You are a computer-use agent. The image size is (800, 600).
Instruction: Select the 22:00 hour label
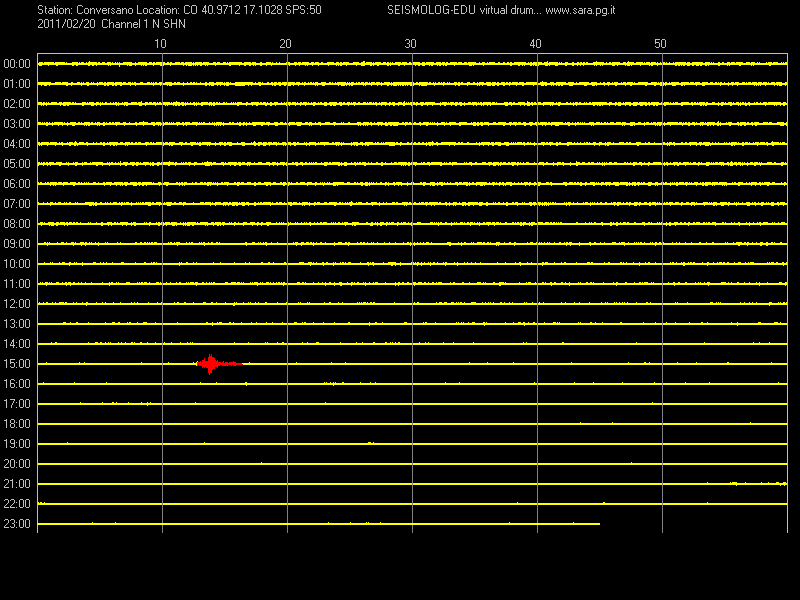(x=17, y=504)
